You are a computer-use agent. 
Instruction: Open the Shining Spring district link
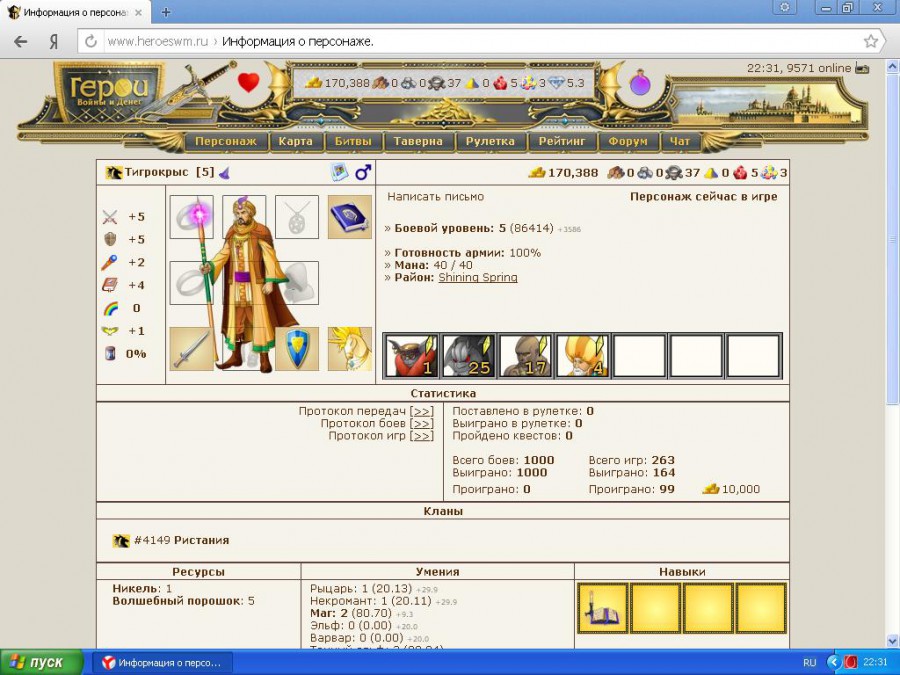tap(478, 277)
